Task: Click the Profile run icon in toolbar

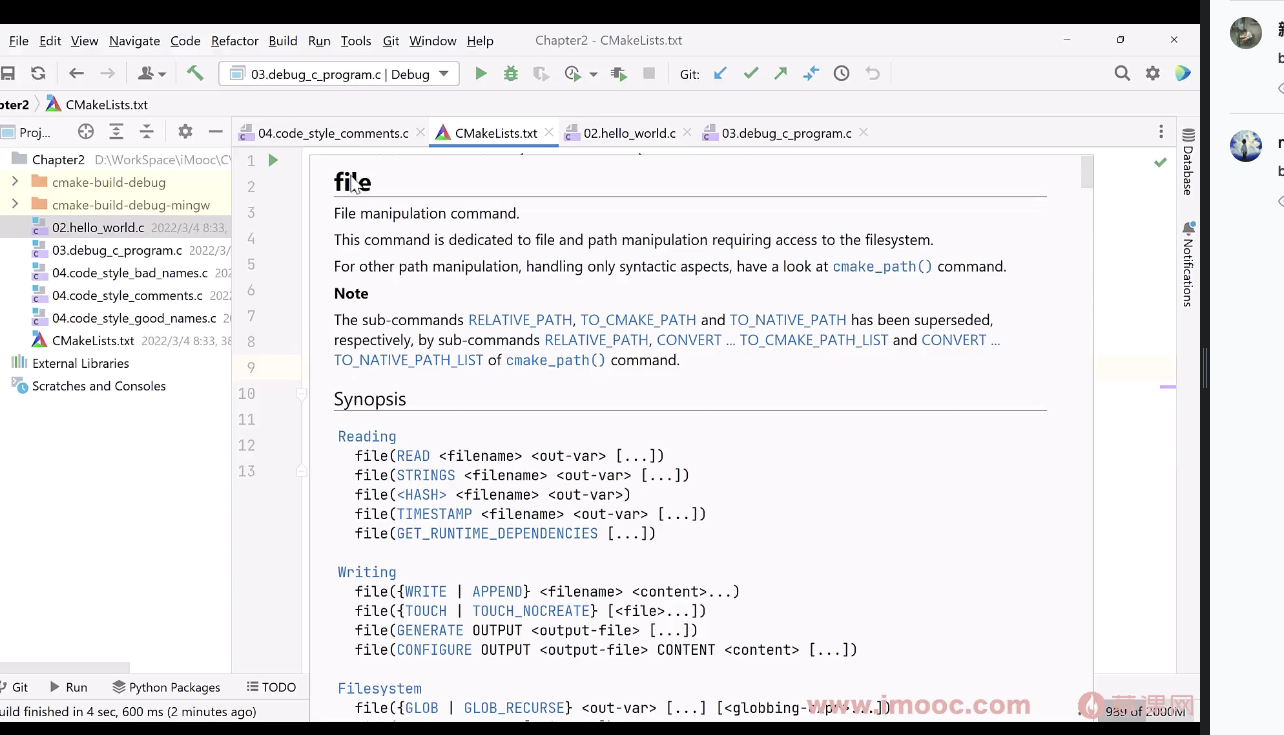Action: click(x=573, y=73)
